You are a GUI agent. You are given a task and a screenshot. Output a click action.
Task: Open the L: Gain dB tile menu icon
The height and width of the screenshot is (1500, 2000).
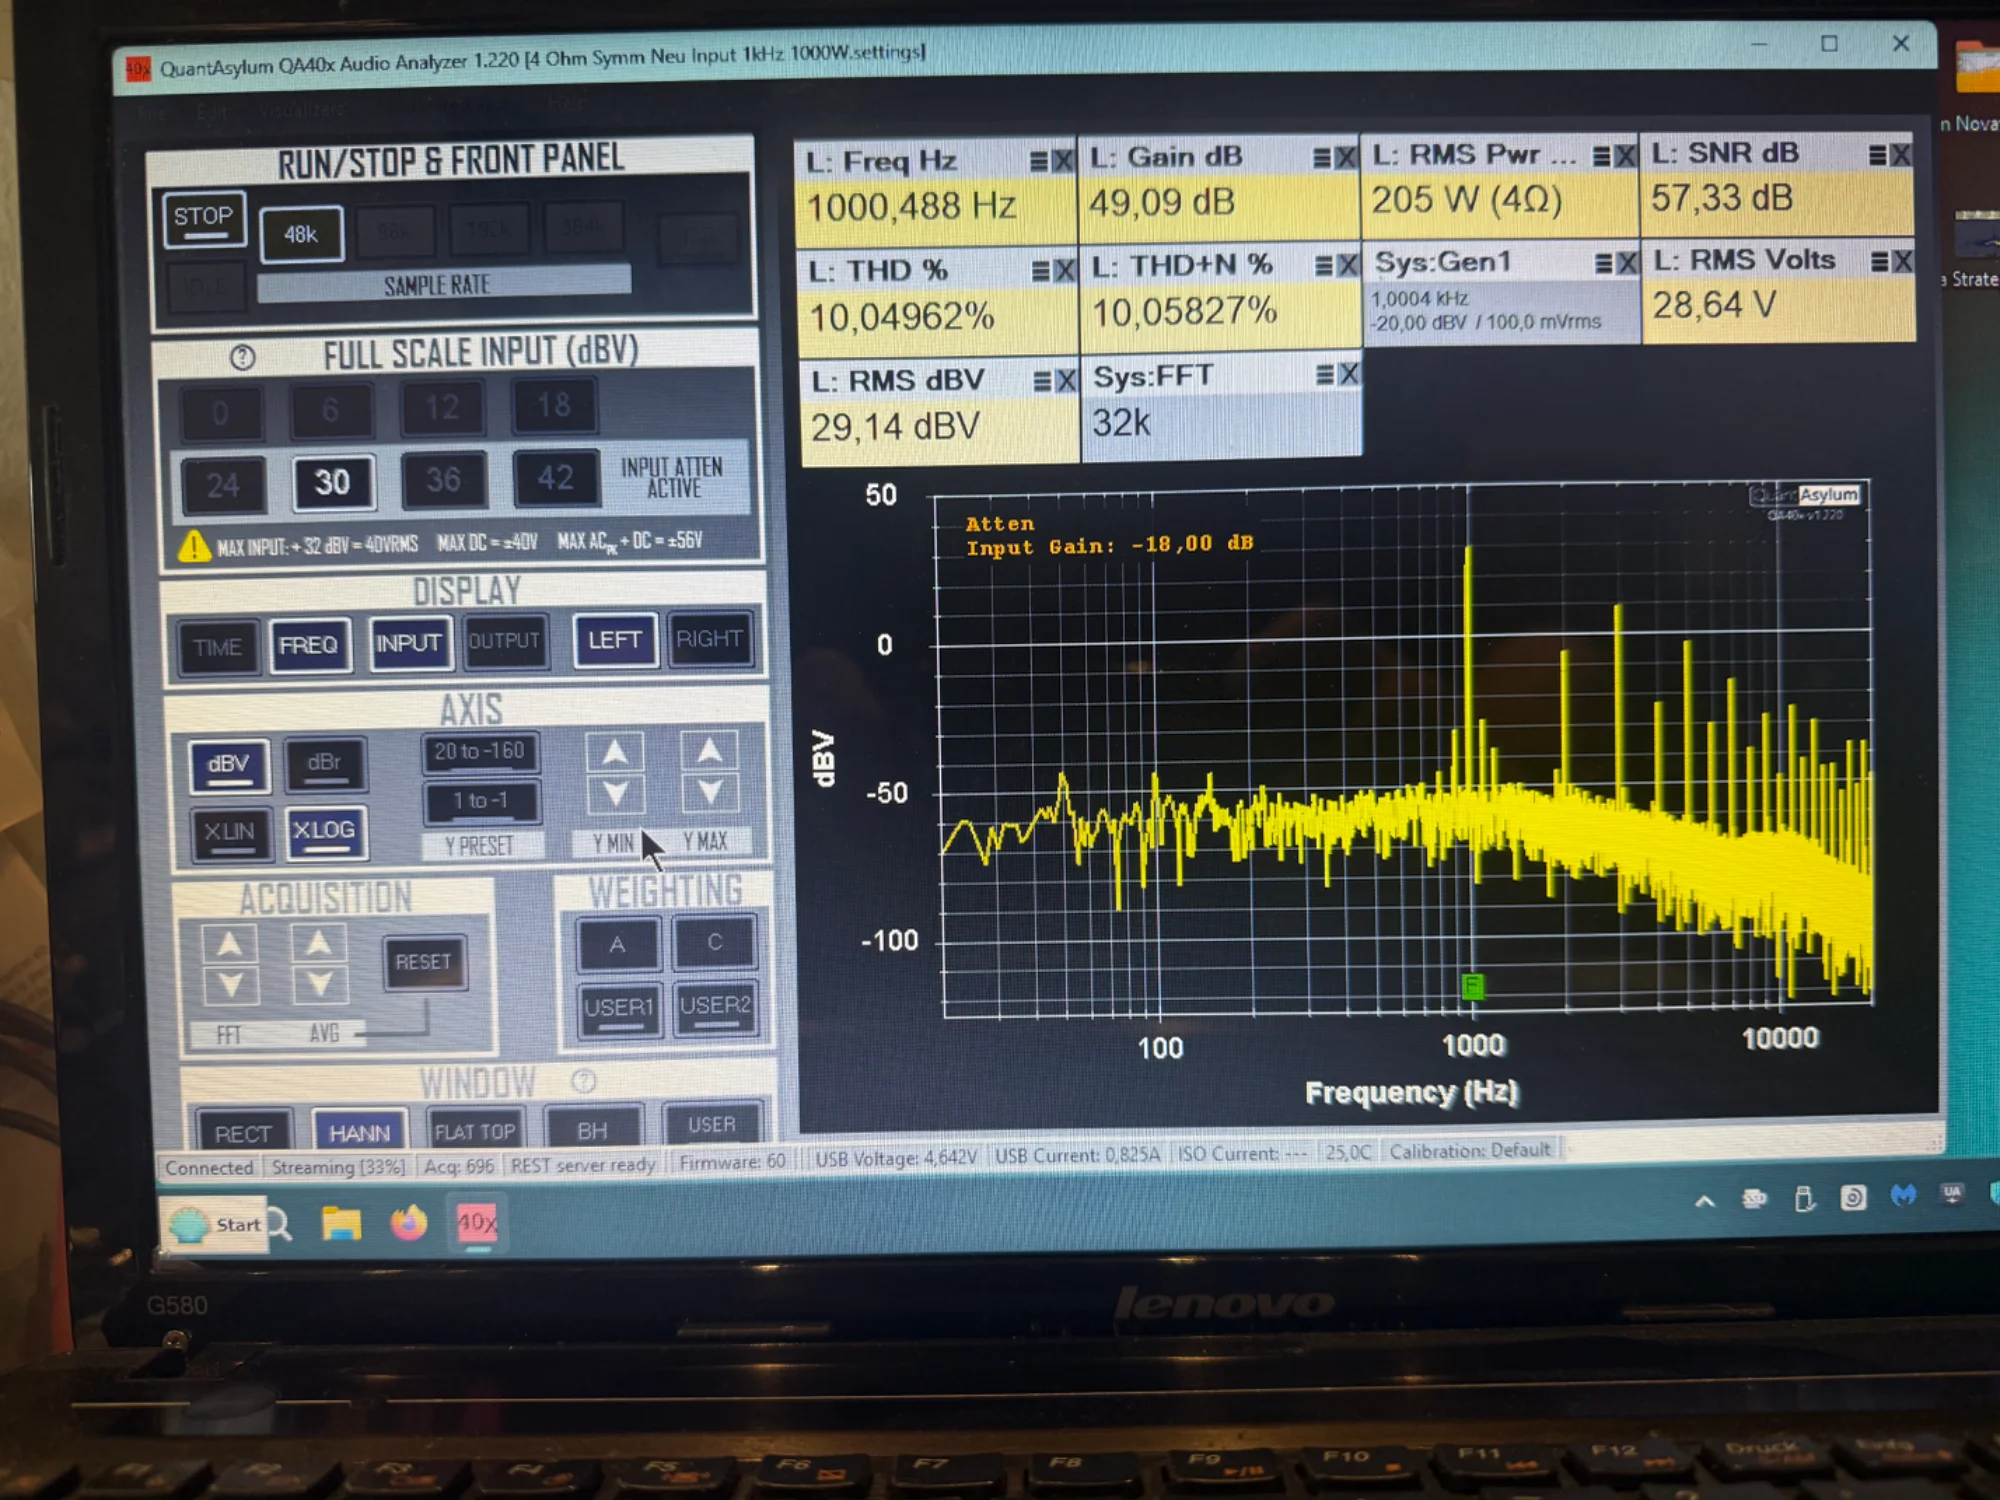pyautogui.click(x=1322, y=158)
